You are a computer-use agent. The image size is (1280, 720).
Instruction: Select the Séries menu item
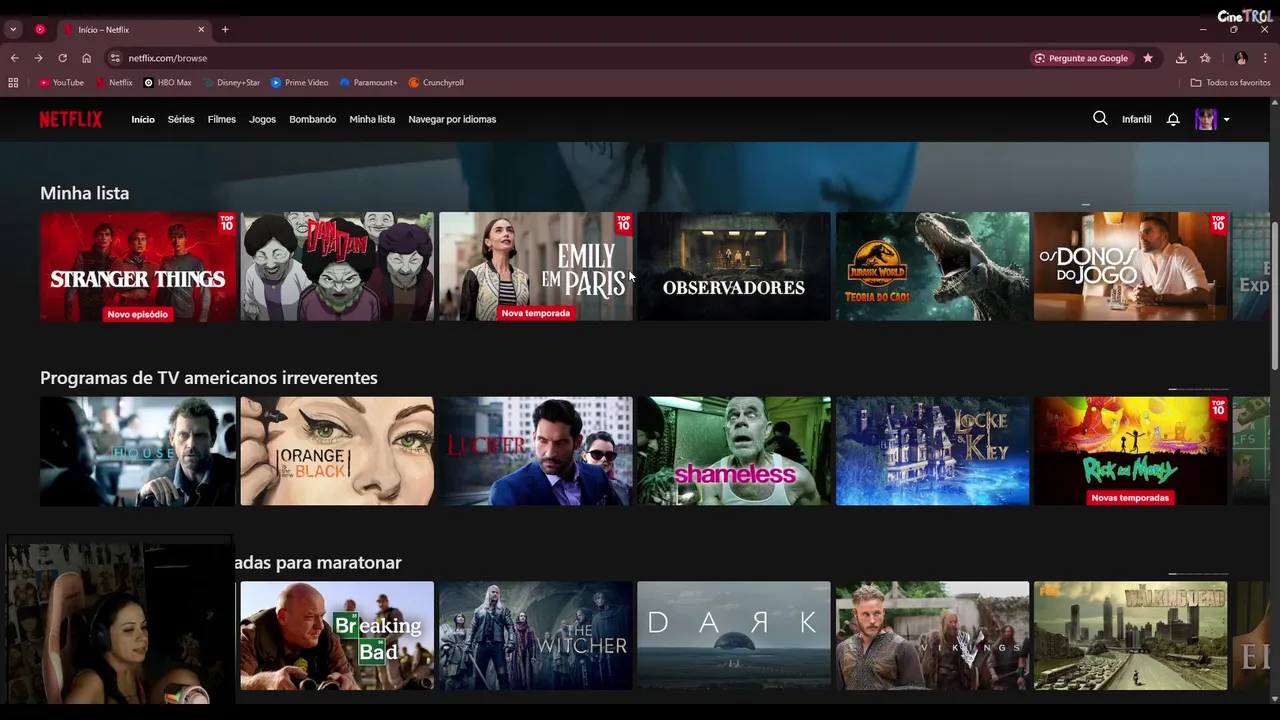tap(181, 119)
